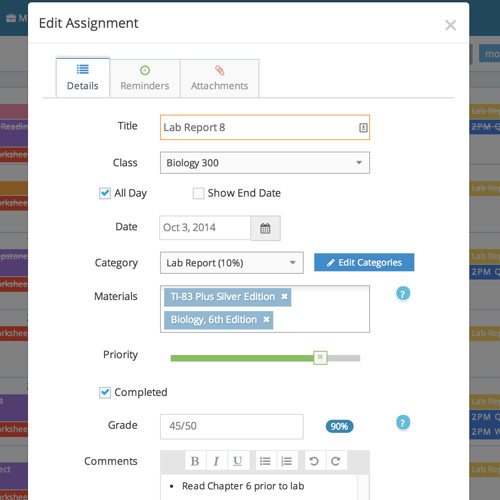Screen dimensions: 500x500
Task: Remove TI-83 Plus Silver Edition material
Action: (x=284, y=297)
